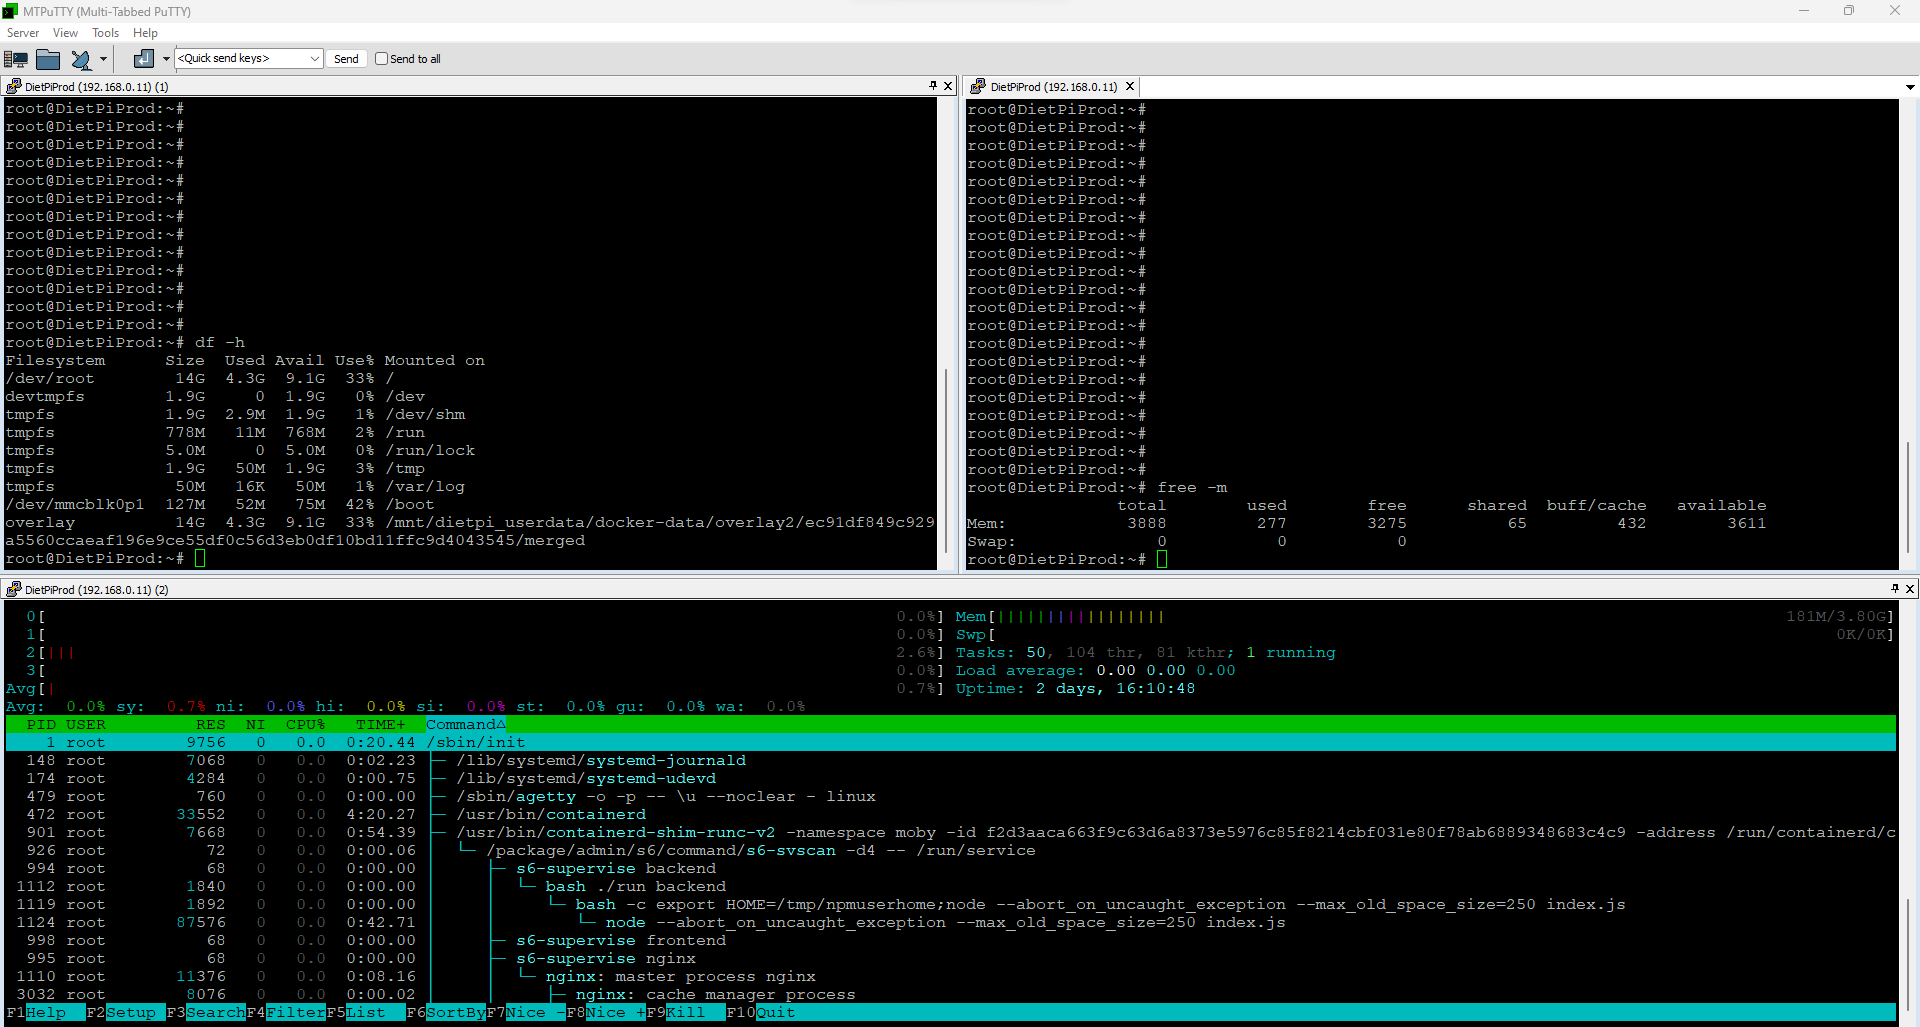The image size is (1920, 1027).
Task: Expand the connect icon dropdown arrow
Action: pyautogui.click(x=103, y=59)
